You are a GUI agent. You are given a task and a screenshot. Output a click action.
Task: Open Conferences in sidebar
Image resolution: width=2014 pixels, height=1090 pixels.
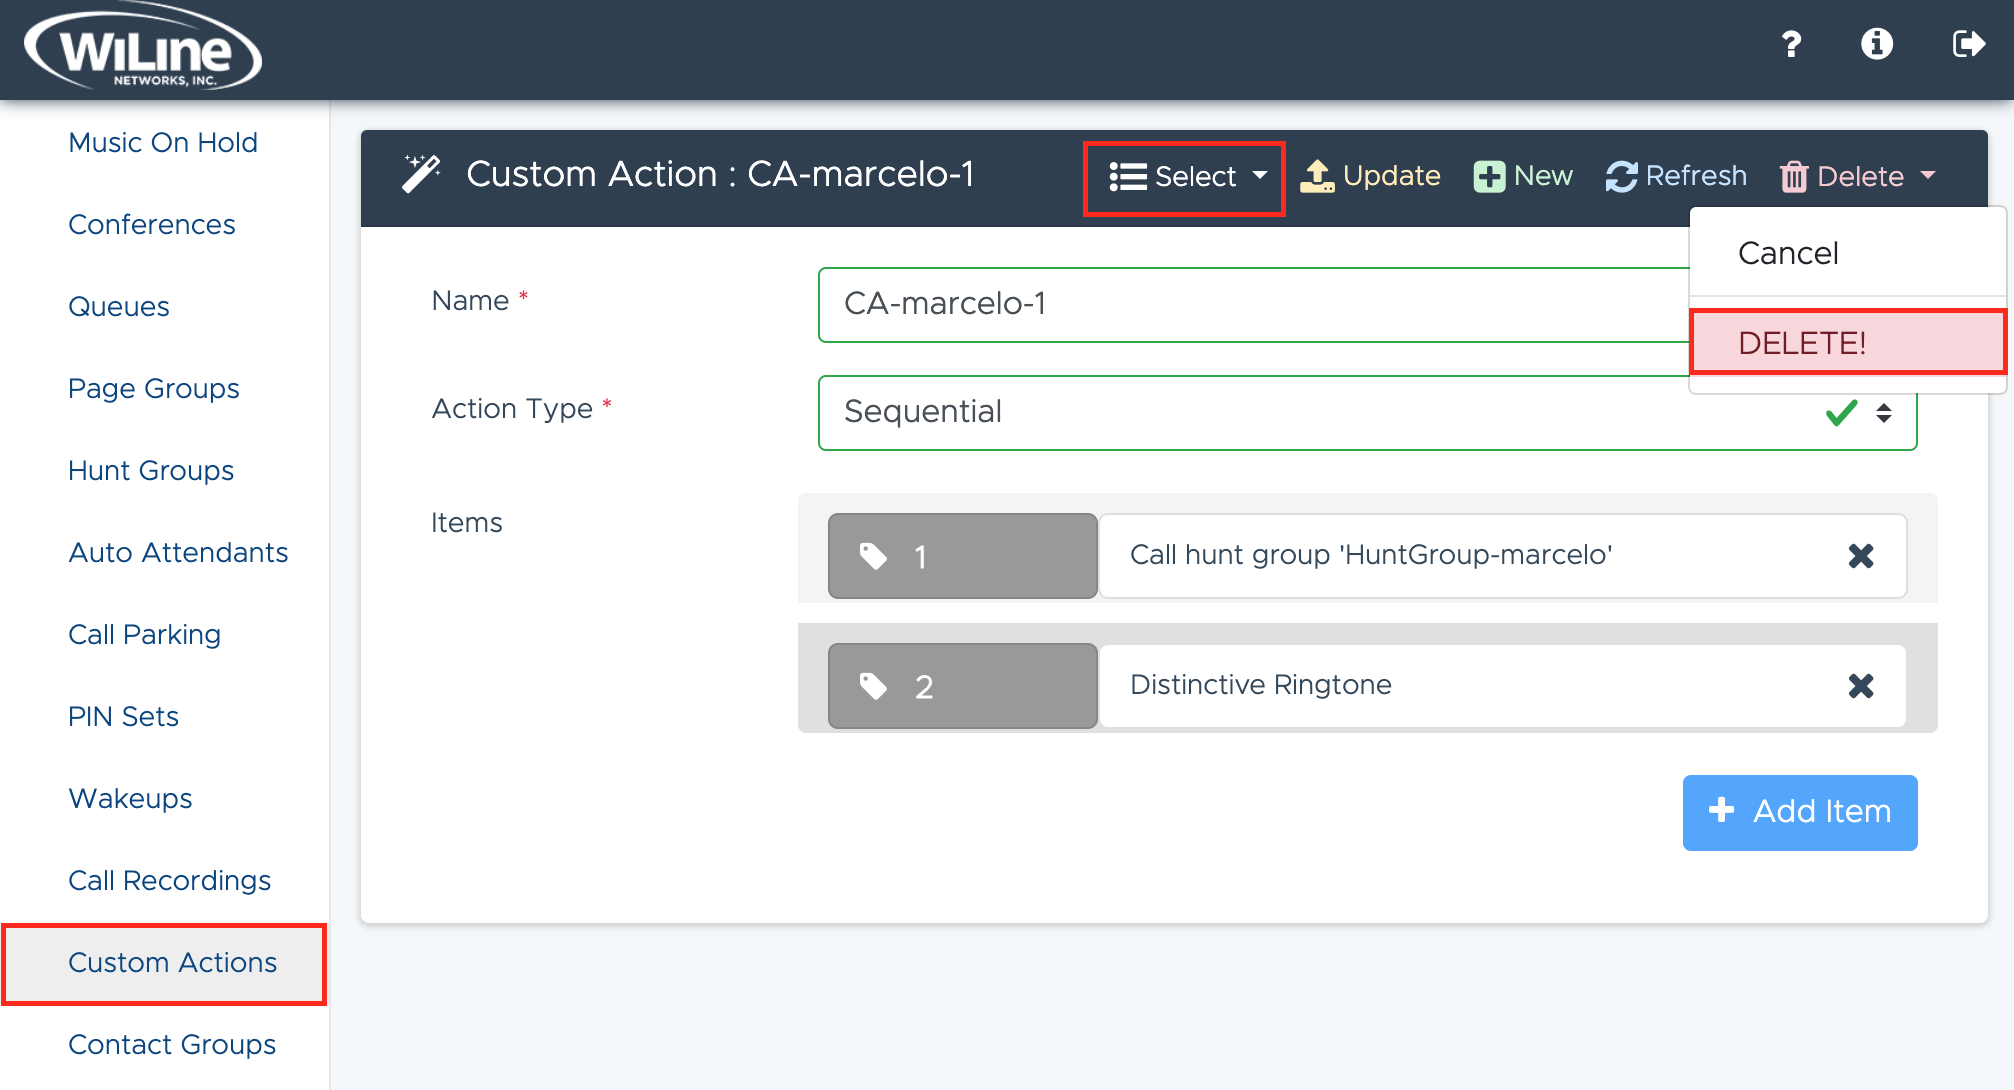152,225
